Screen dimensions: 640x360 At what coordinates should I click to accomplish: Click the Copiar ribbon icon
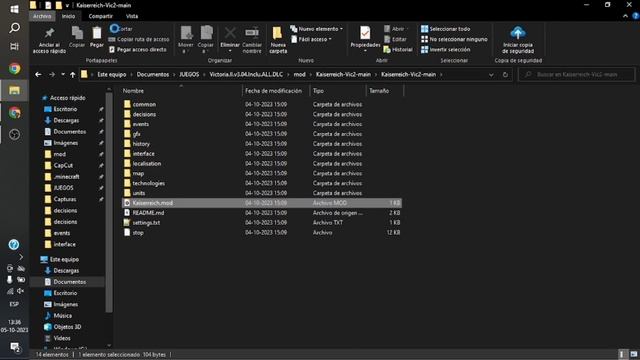coord(77,37)
